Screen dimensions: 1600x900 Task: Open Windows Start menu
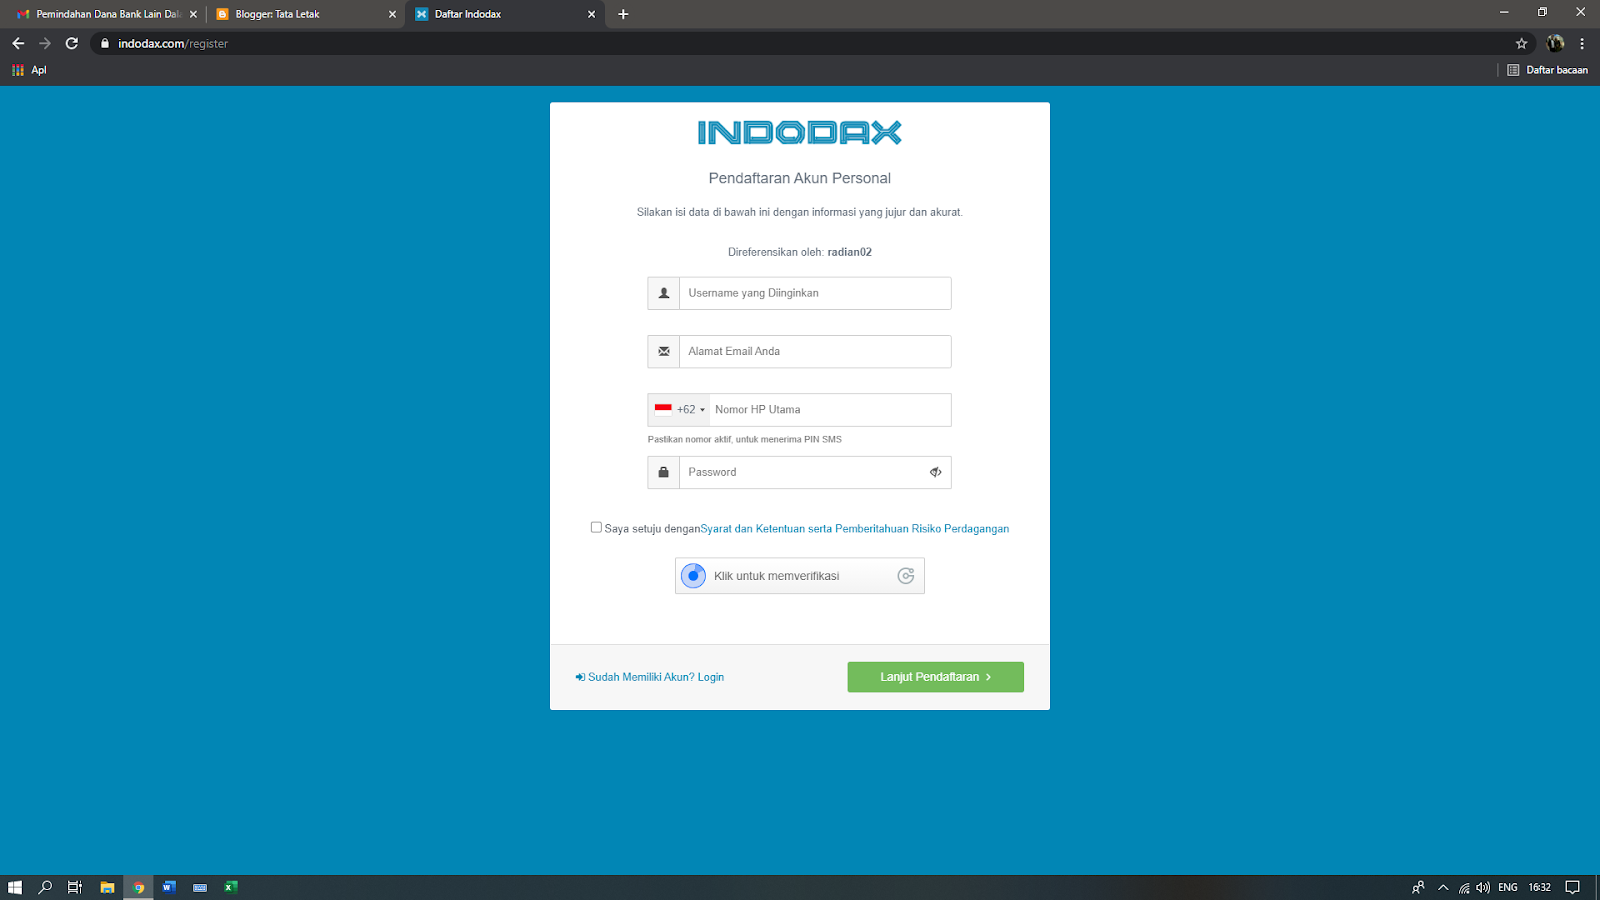[15, 887]
